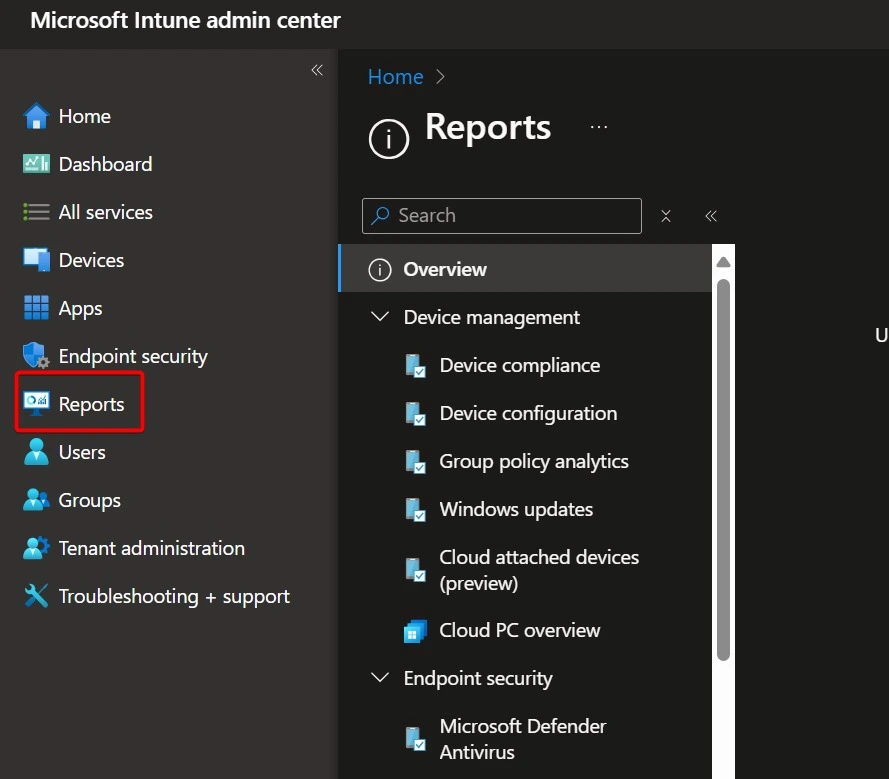Click the Devices monitor icon

(x=36, y=260)
